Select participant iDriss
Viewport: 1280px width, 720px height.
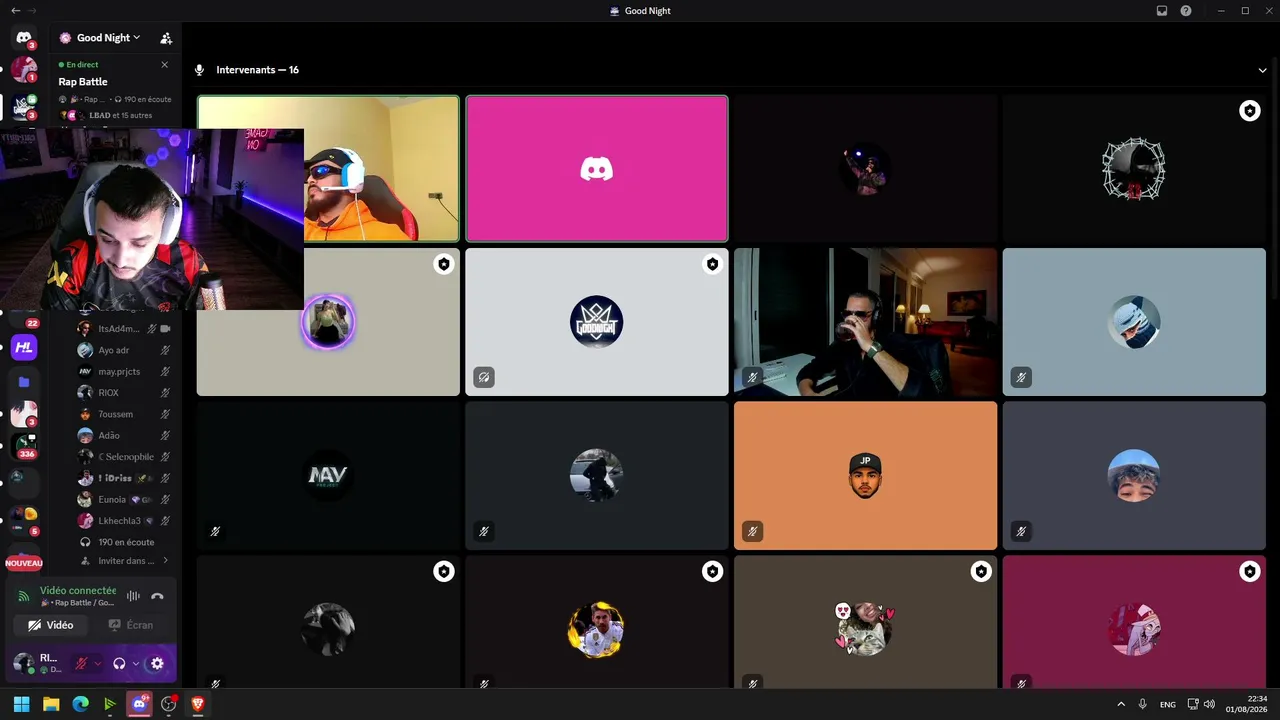124,478
